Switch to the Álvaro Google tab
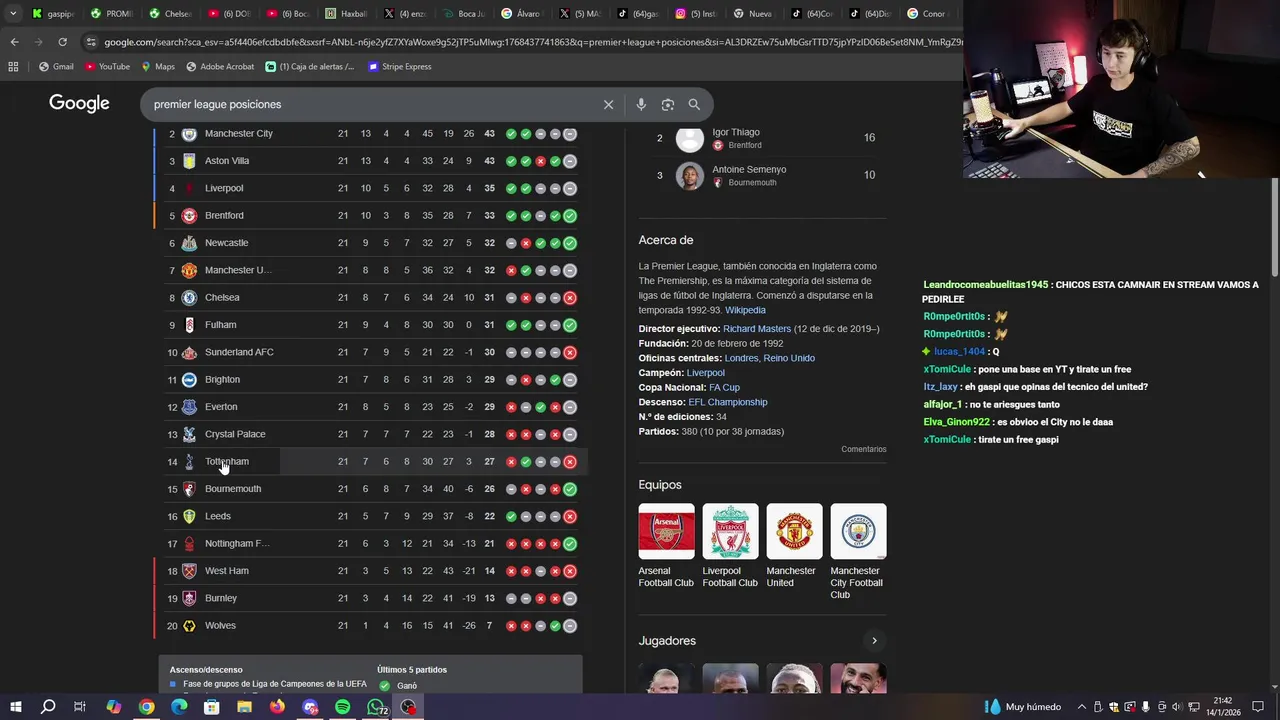 (x=522, y=14)
